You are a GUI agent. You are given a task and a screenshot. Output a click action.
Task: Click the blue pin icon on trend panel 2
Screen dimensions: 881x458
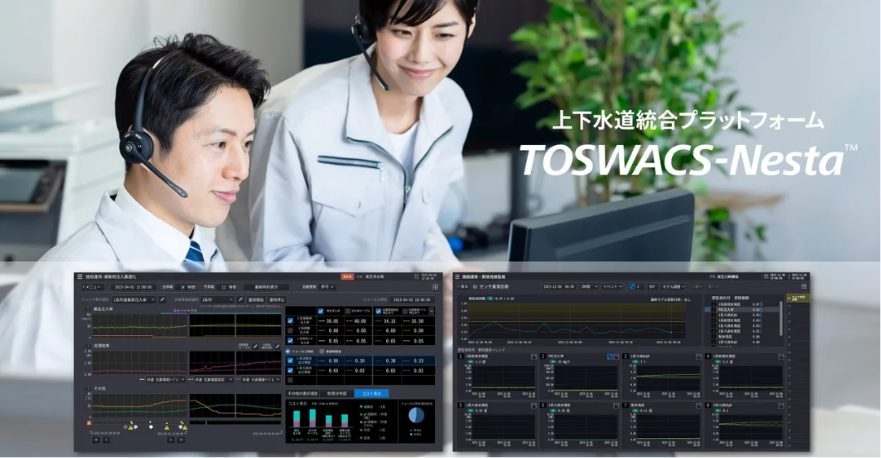[610, 357]
